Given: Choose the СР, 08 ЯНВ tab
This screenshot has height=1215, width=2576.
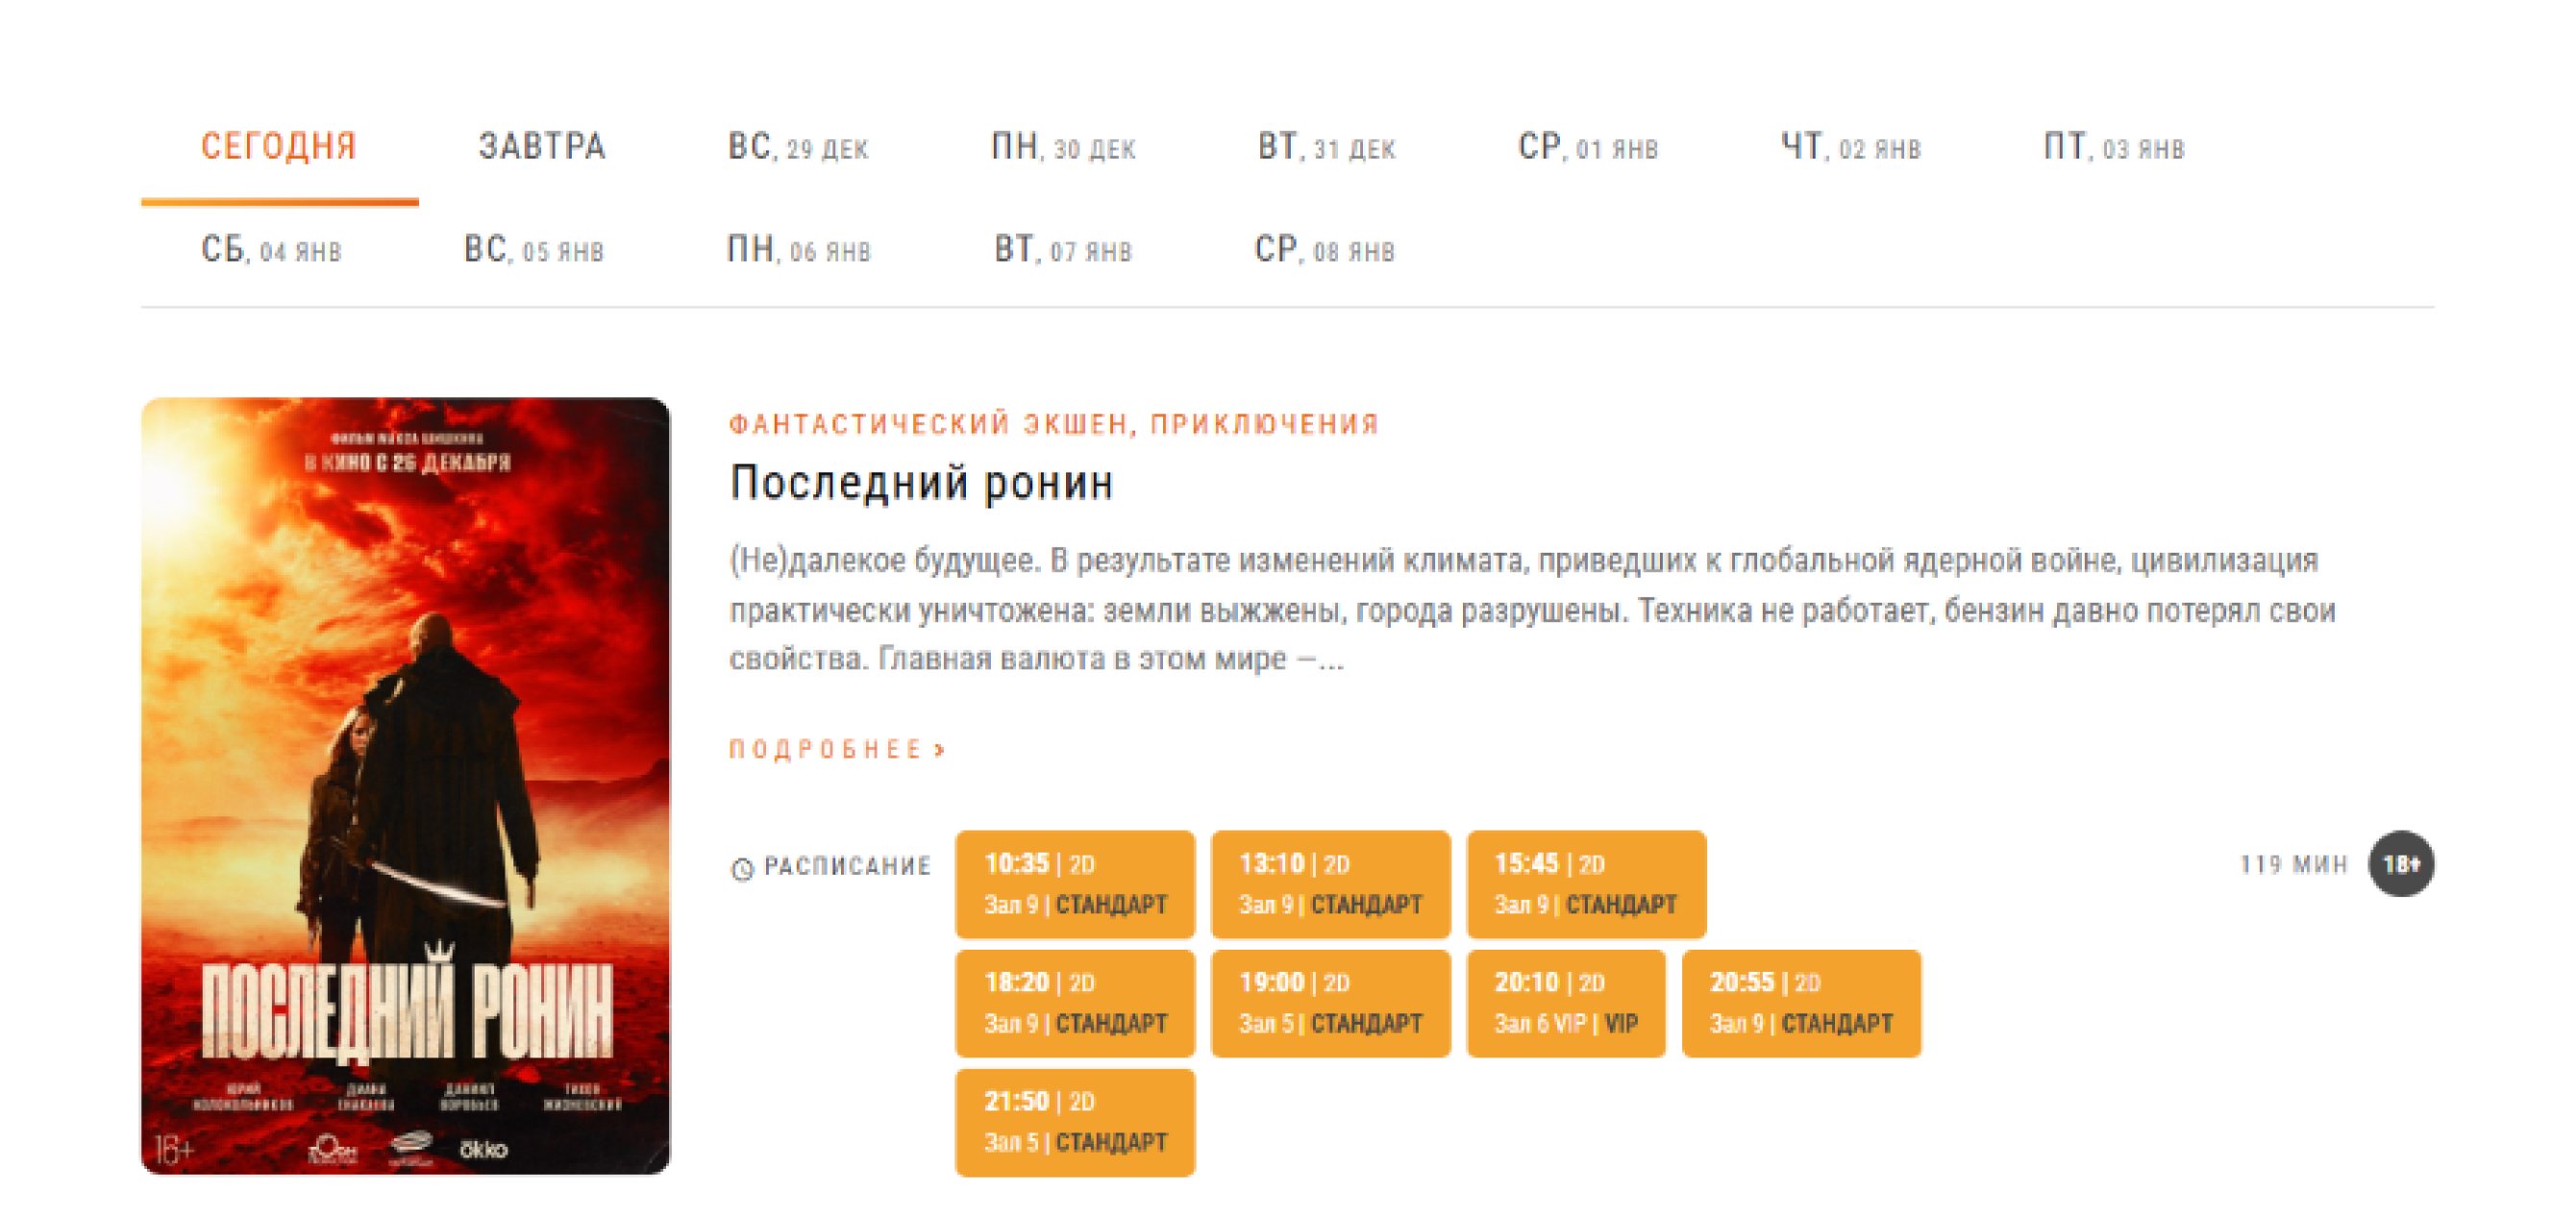Looking at the screenshot, I should 1324,249.
